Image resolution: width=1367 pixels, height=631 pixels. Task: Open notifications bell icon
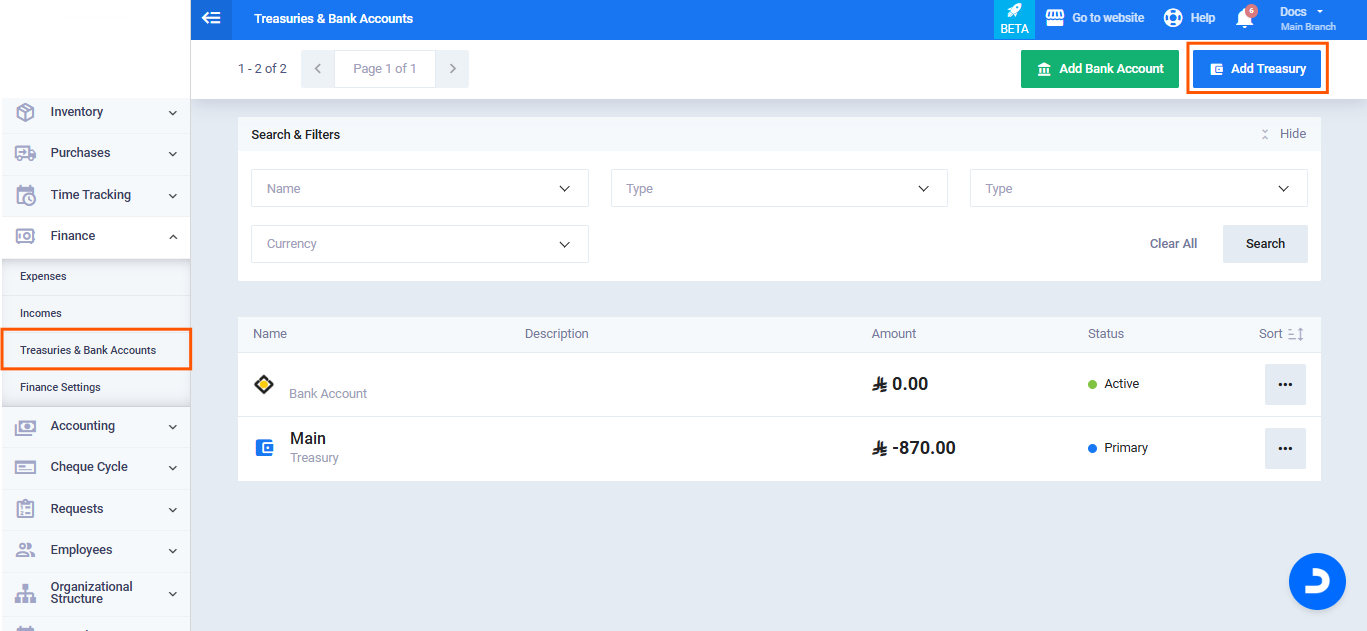(1244, 18)
